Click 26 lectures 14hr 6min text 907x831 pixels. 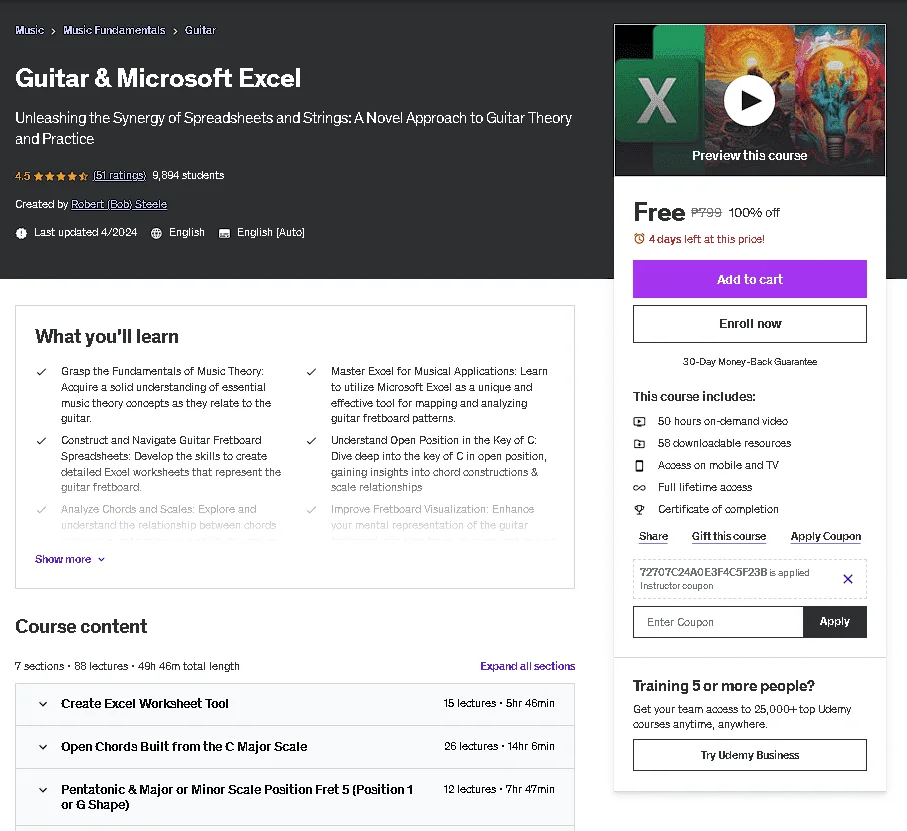pos(499,747)
